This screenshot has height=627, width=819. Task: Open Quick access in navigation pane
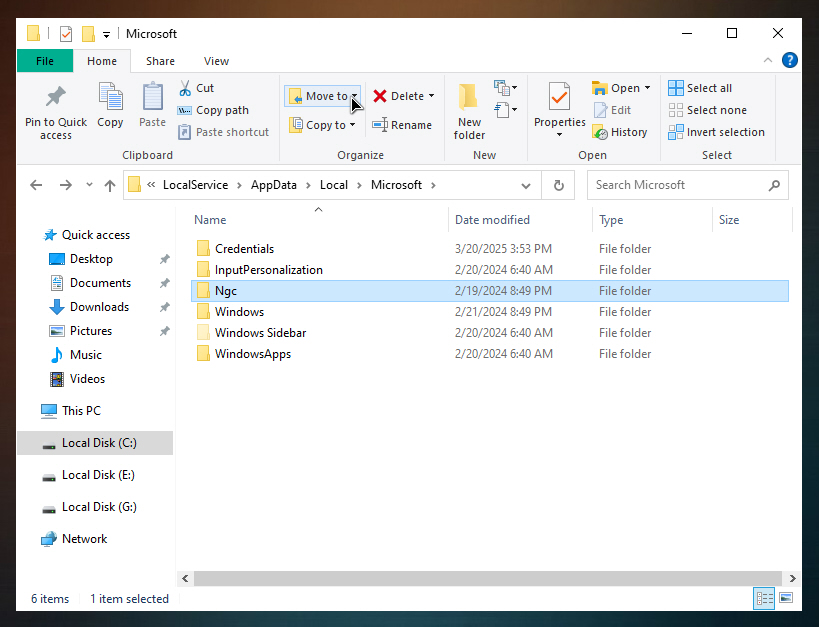click(96, 235)
